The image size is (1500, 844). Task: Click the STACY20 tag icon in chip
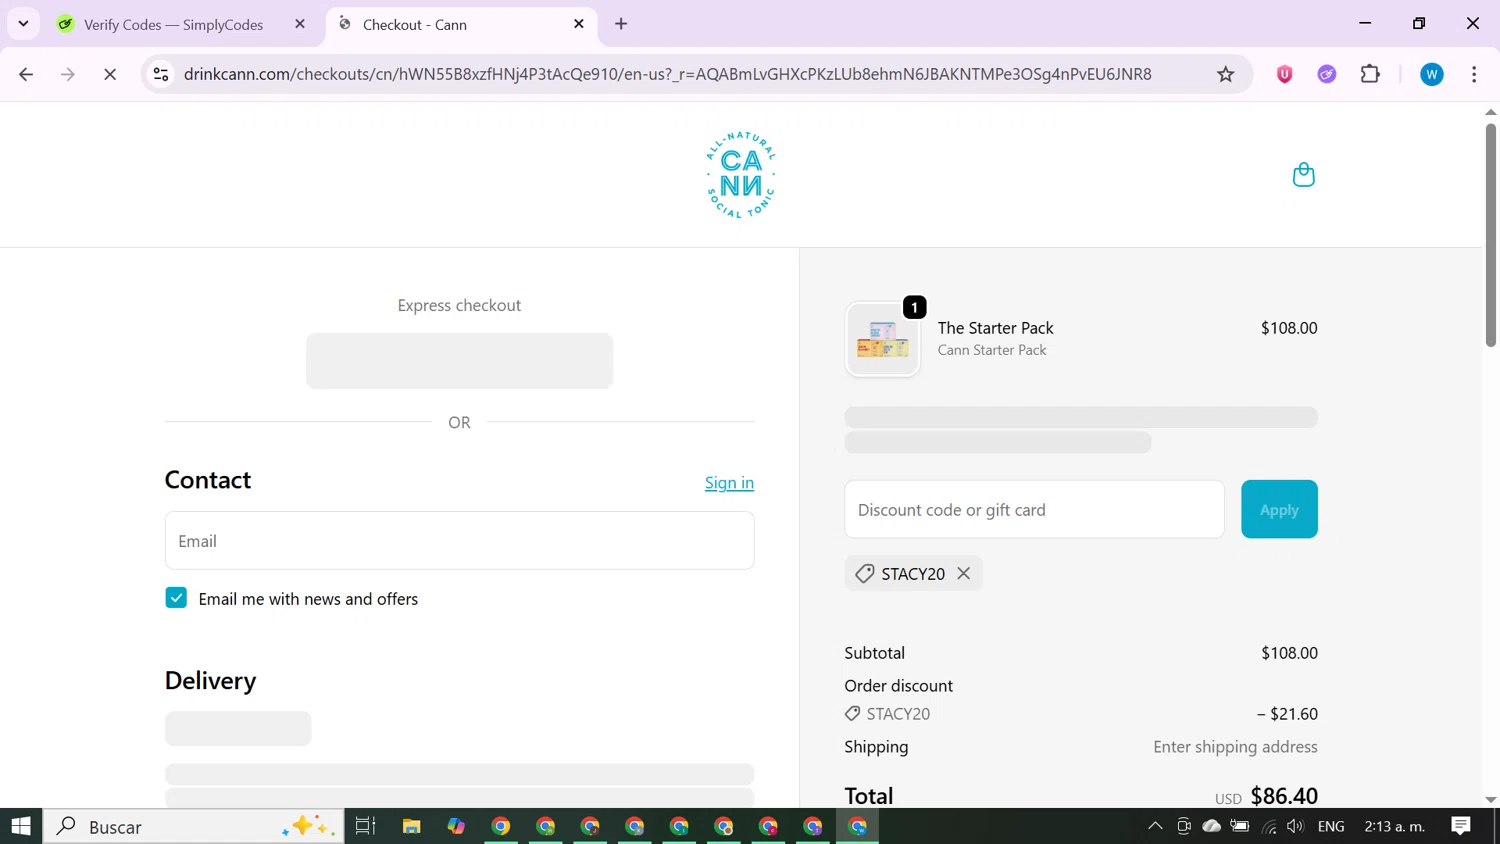coord(865,573)
